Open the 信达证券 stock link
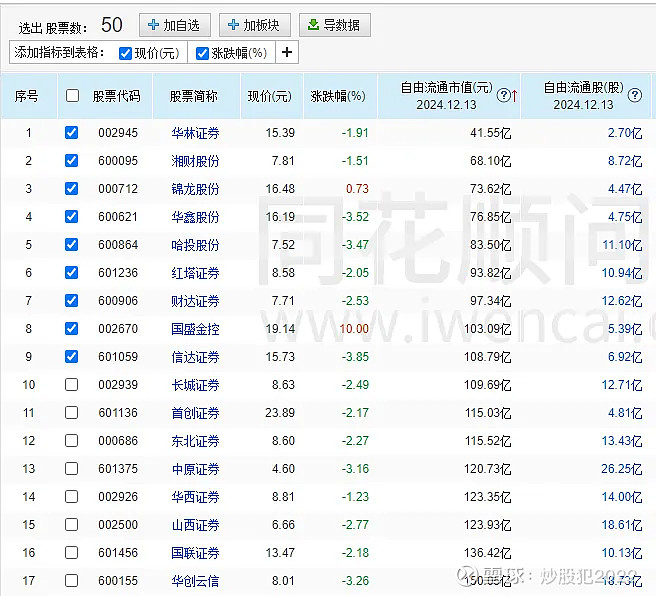 click(195, 357)
